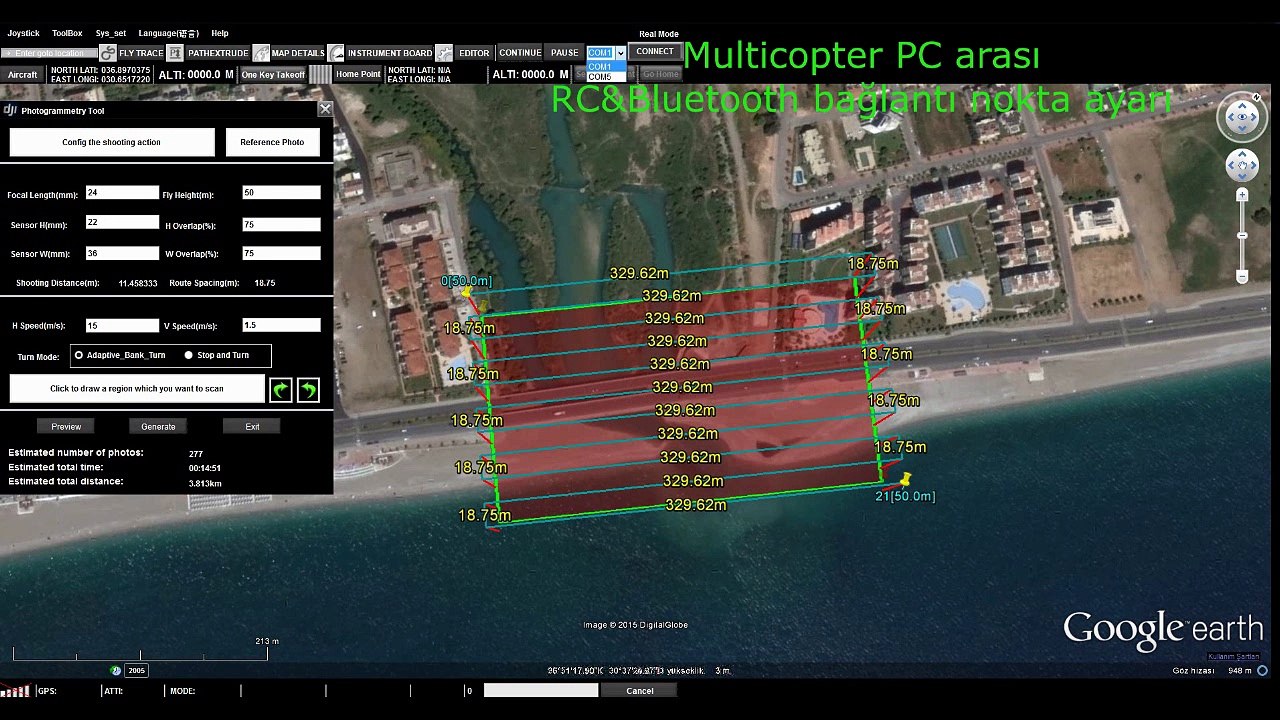
Task: Click the draw scan region button
Action: coord(137,388)
